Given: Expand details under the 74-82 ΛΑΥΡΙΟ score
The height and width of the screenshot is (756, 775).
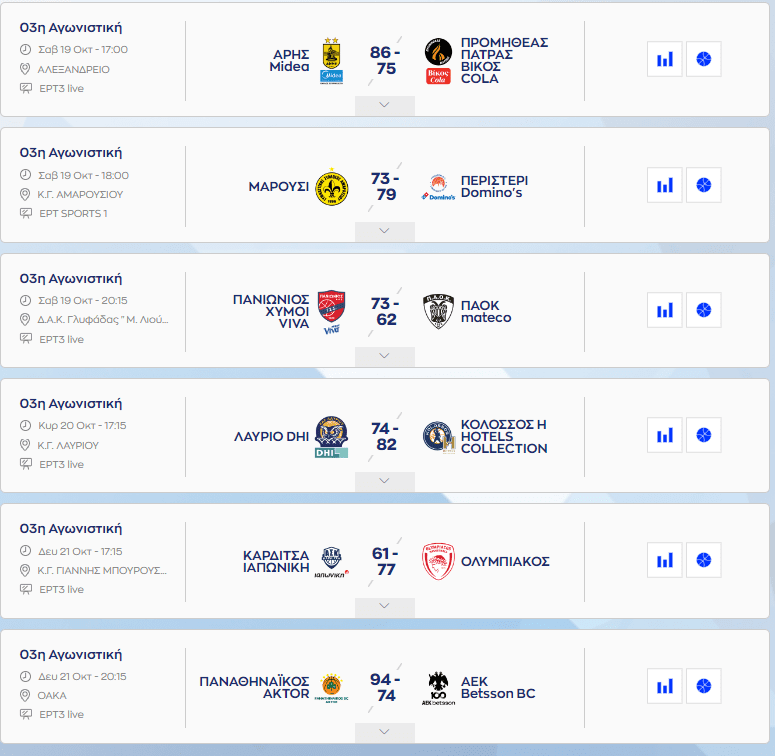Looking at the screenshot, I should pos(384,481).
